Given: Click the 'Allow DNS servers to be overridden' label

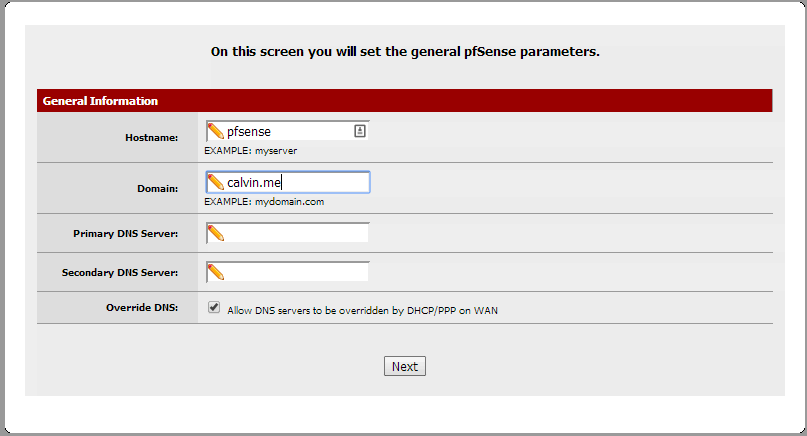Looking at the screenshot, I should tap(362, 310).
